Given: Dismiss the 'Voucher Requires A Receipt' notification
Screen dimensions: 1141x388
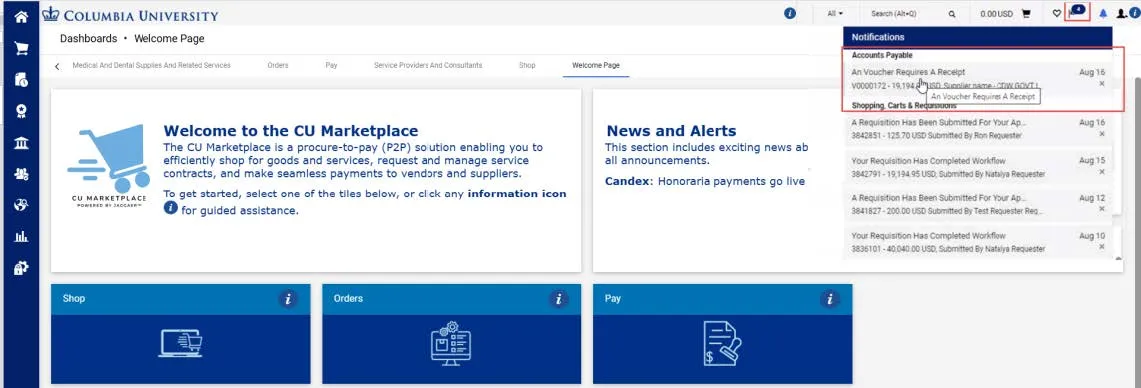Looking at the screenshot, I should pyautogui.click(x=1101, y=84).
